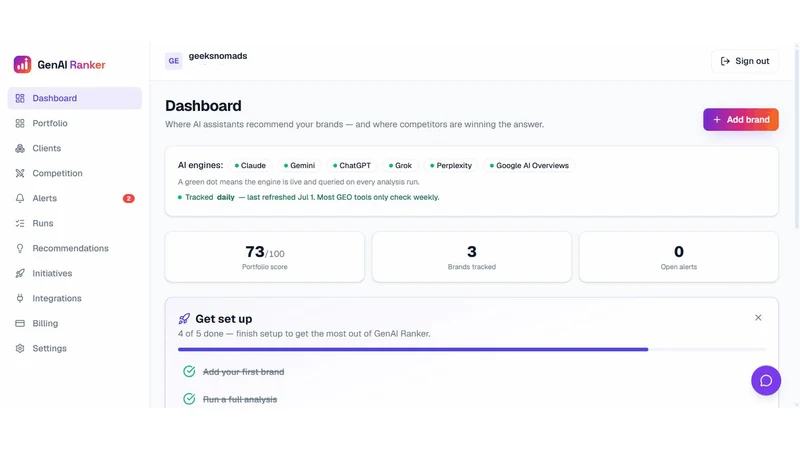The width and height of the screenshot is (800, 450).
Task: Click the Integrations plug icon
Action: [x=20, y=298]
